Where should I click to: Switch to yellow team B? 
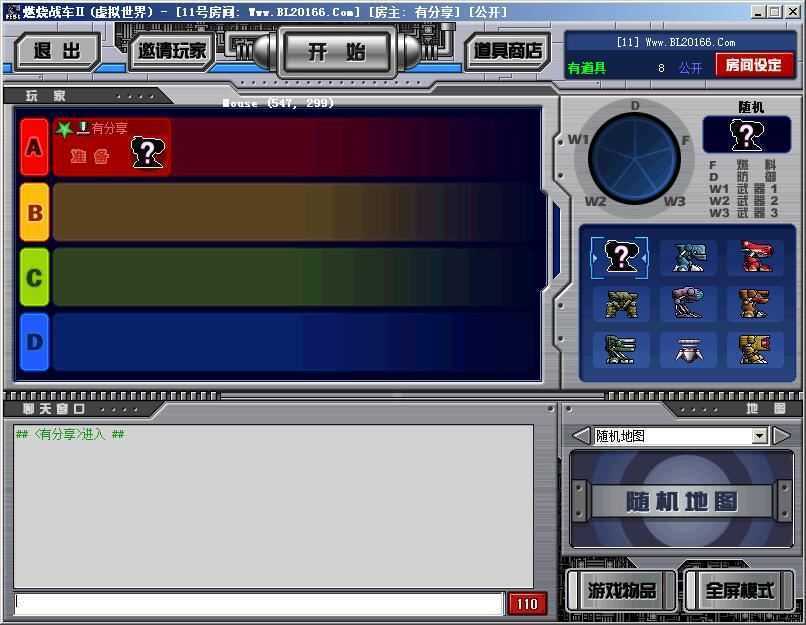pyautogui.click(x=35, y=212)
